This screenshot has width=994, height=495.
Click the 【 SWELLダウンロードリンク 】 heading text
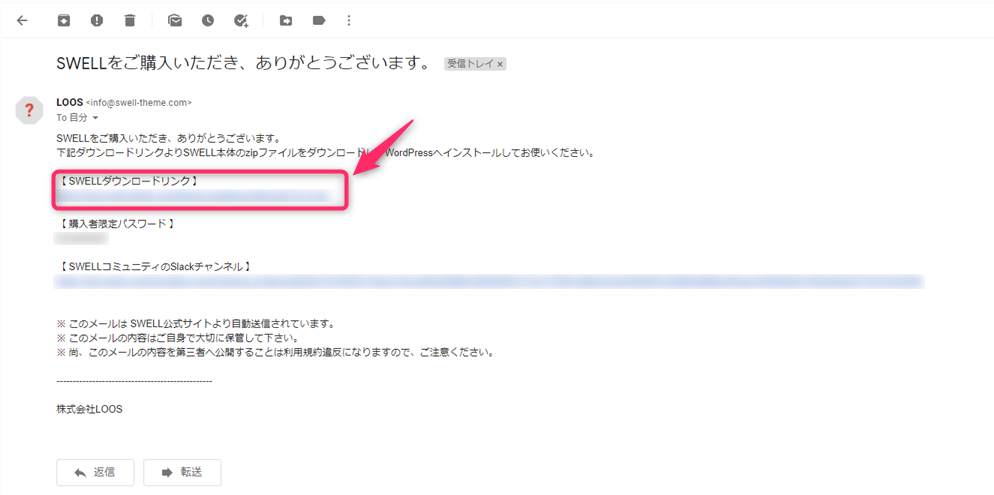128,181
